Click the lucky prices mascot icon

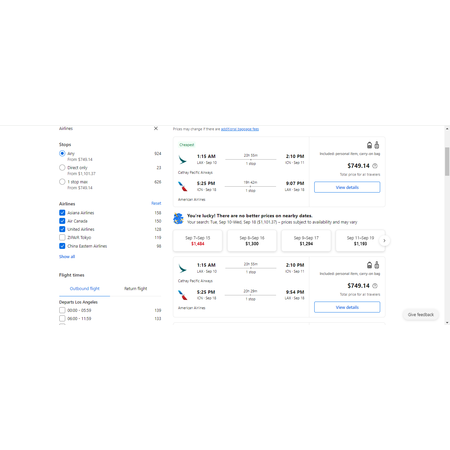178,219
